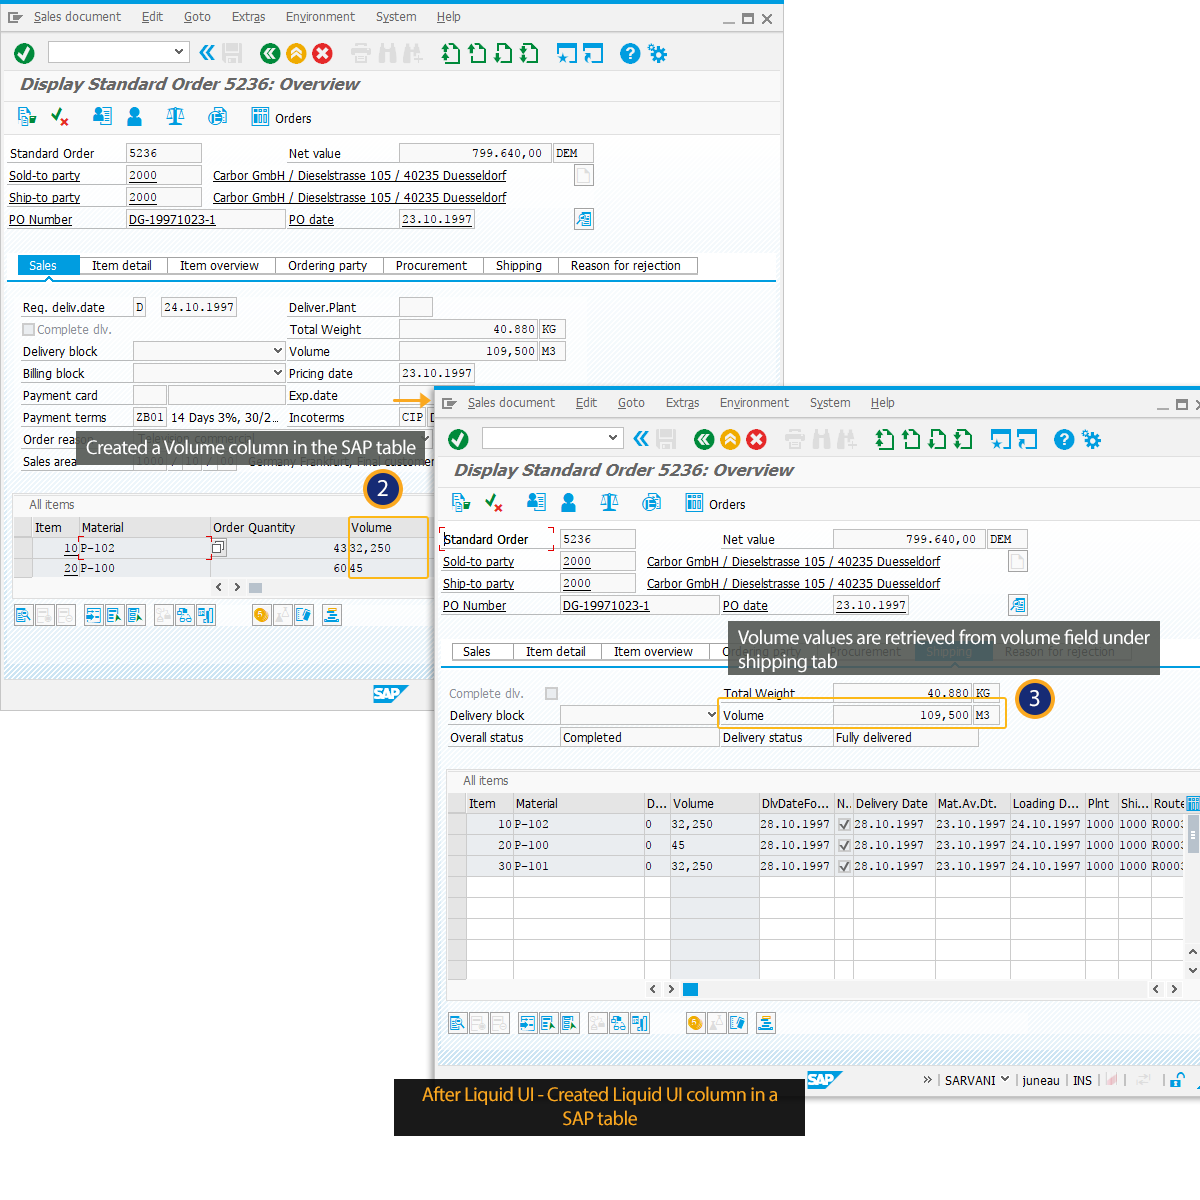Screen dimensions: 1200x1200
Task: Click the yellow Exit icon in the back window
Action: pyautogui.click(x=296, y=53)
